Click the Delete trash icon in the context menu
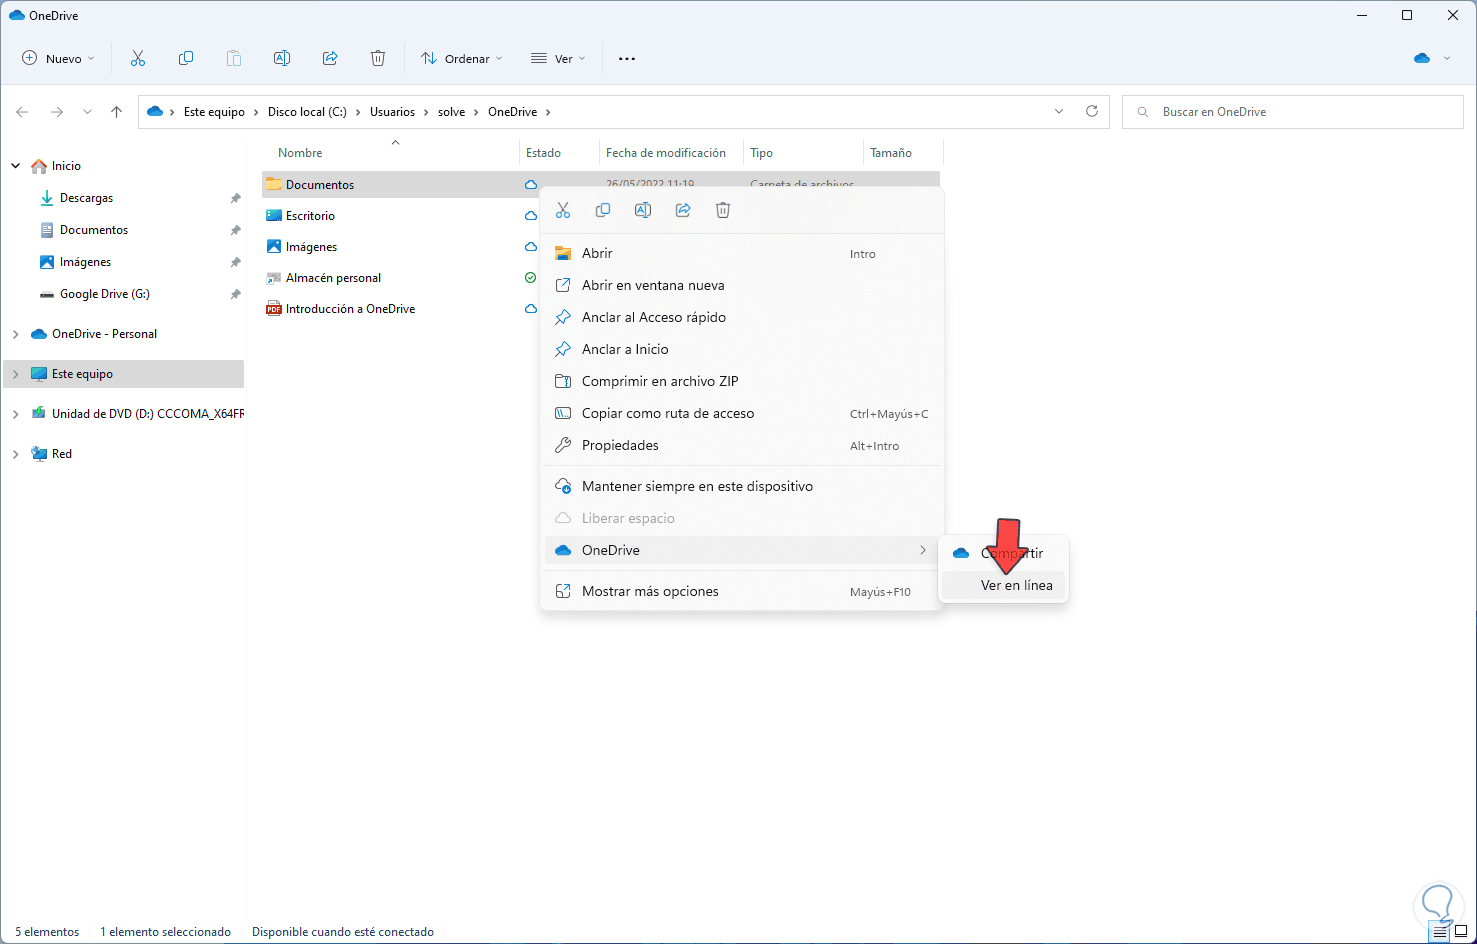This screenshot has height=944, width=1477. tap(723, 210)
